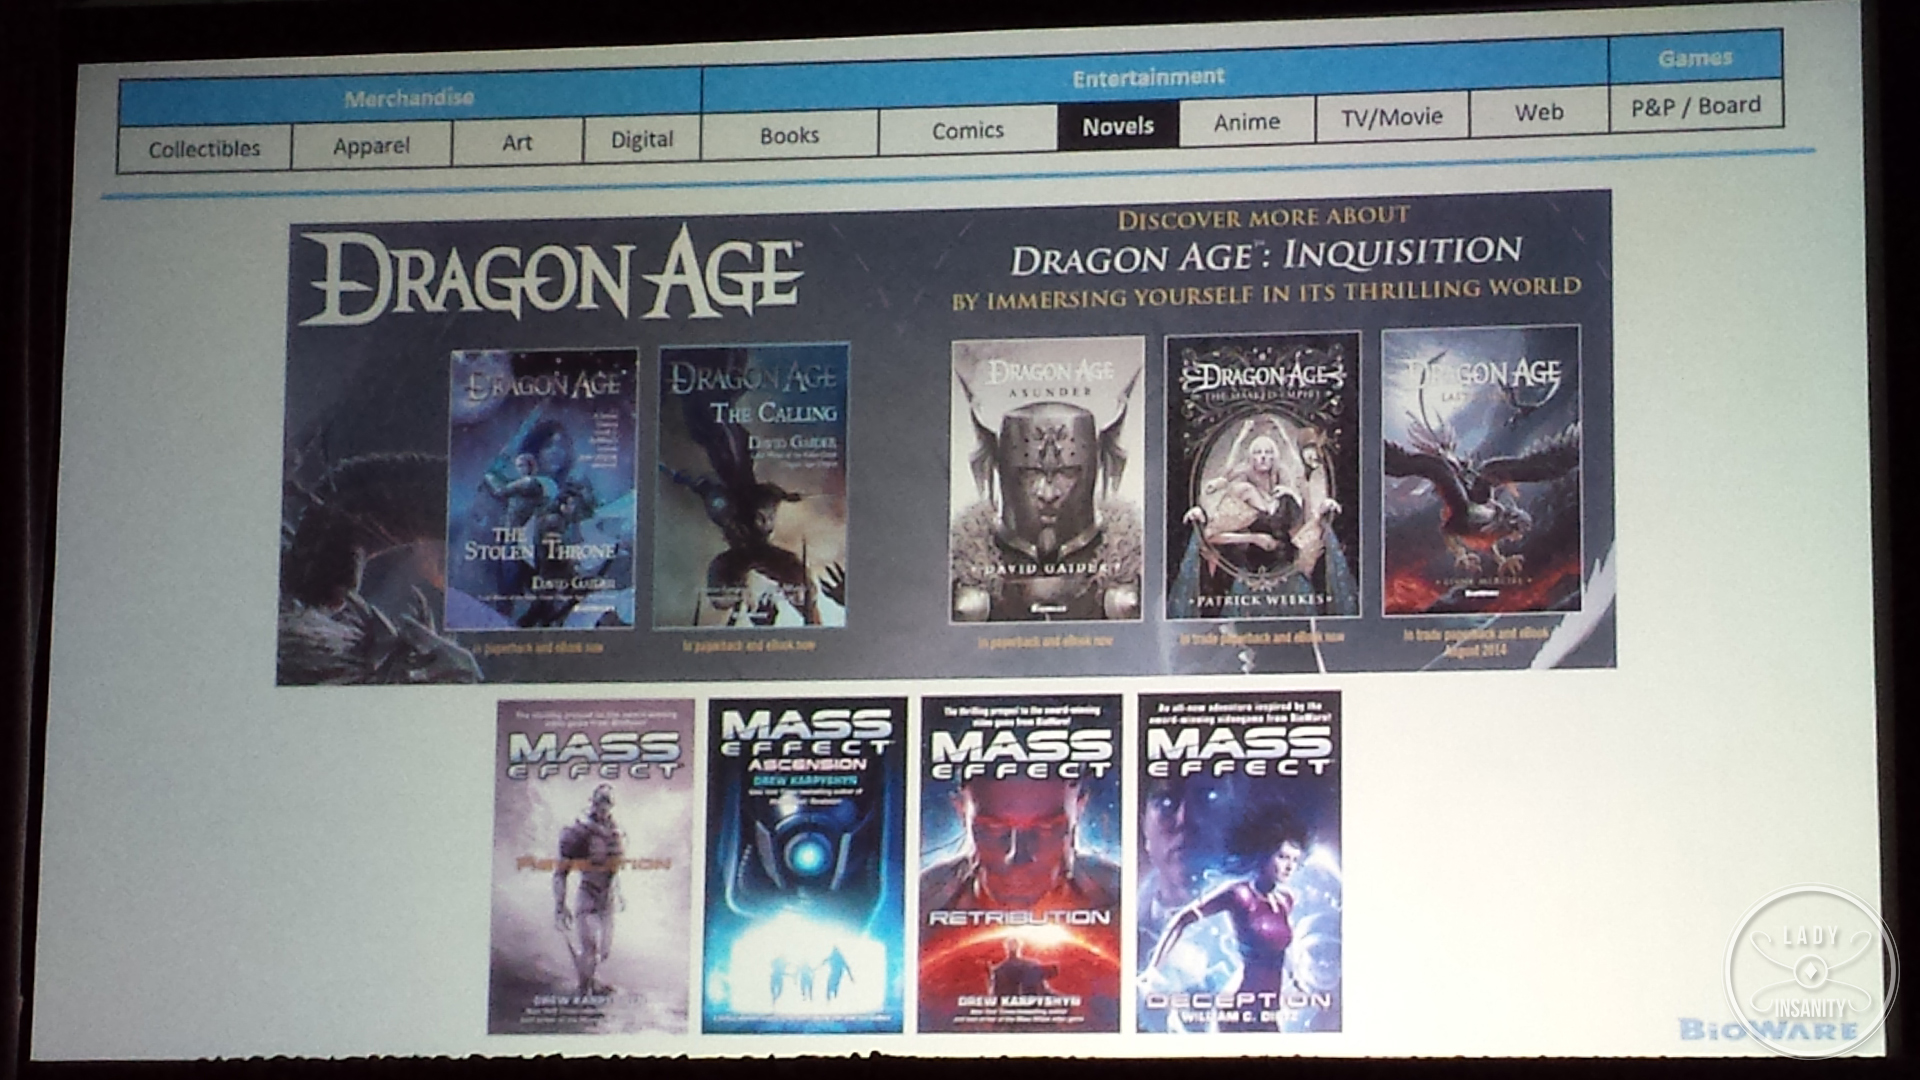Screen dimensions: 1920x1080
Task: Switch to the Comics tab
Action: (x=967, y=130)
